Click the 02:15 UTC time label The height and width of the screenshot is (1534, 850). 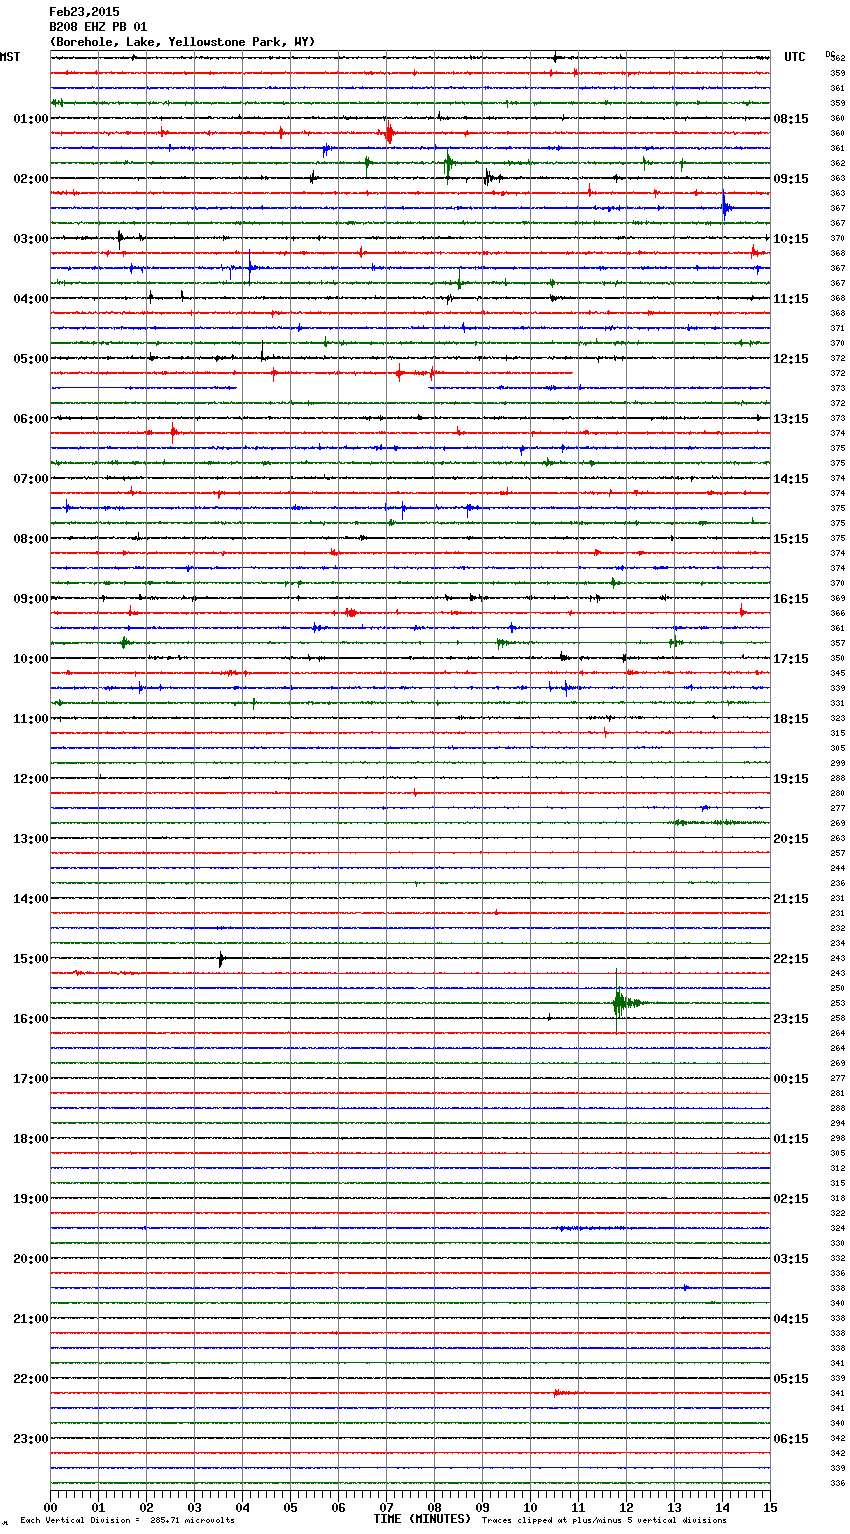click(x=791, y=1199)
